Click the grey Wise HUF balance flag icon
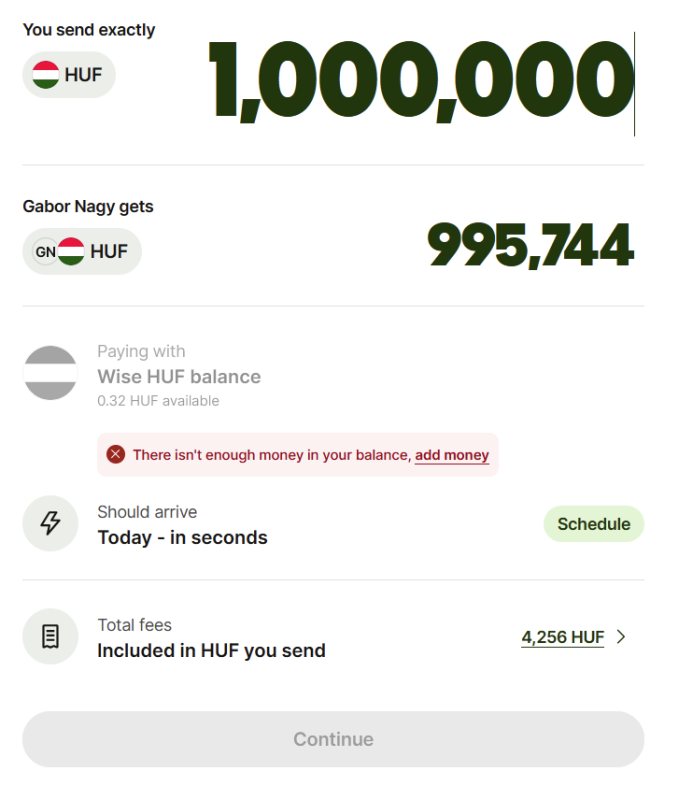This screenshot has width=693, height=800. 51,373
